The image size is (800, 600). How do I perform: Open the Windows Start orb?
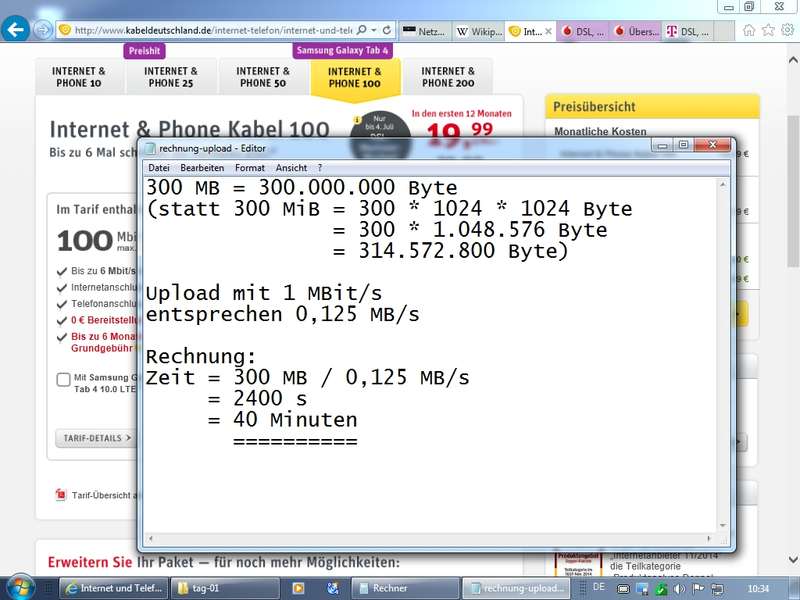19,587
